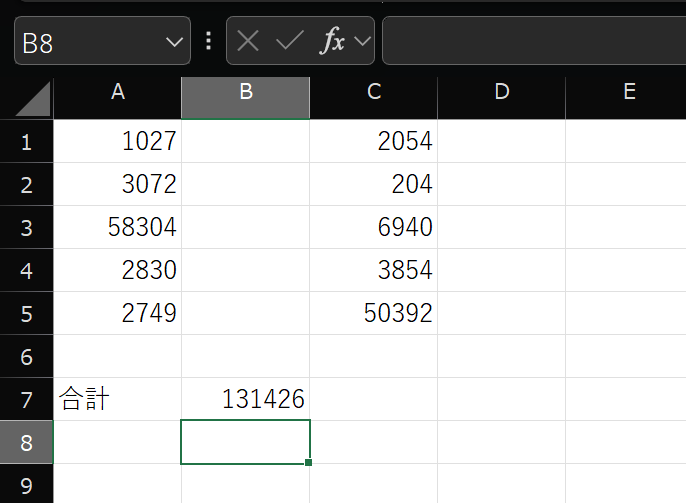Select column C header
686x503 pixels.
[x=373, y=92]
